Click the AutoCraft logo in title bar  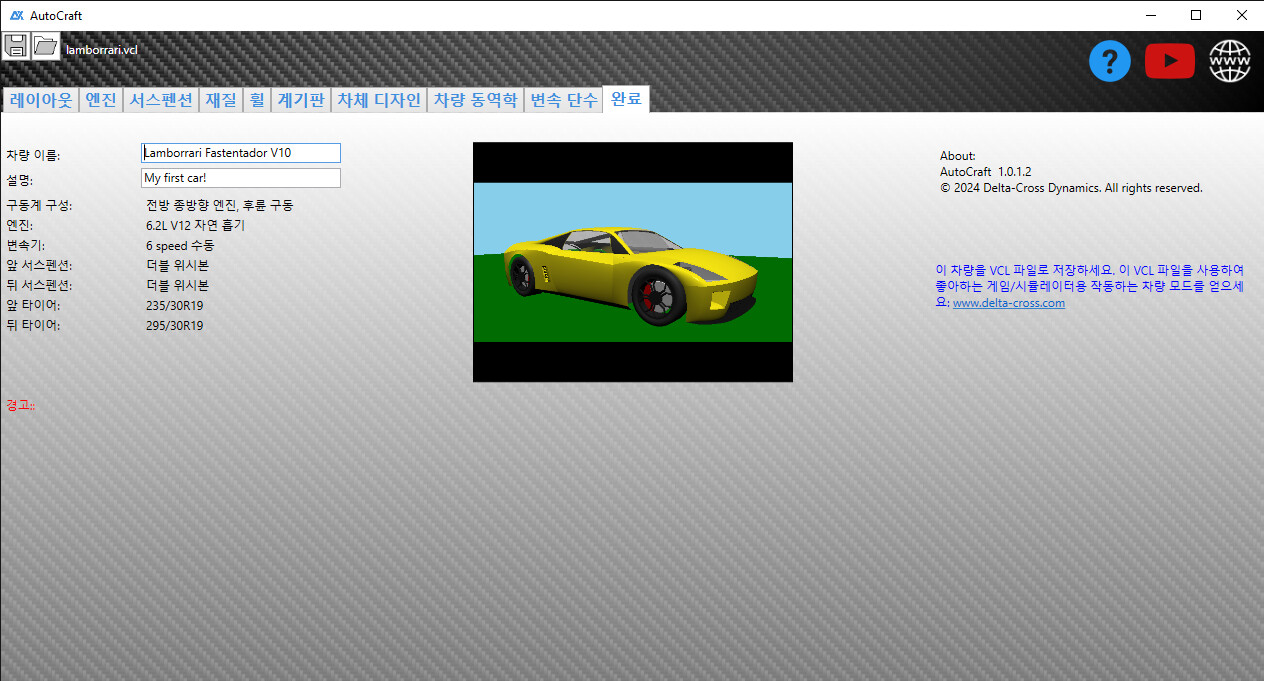pyautogui.click(x=16, y=15)
